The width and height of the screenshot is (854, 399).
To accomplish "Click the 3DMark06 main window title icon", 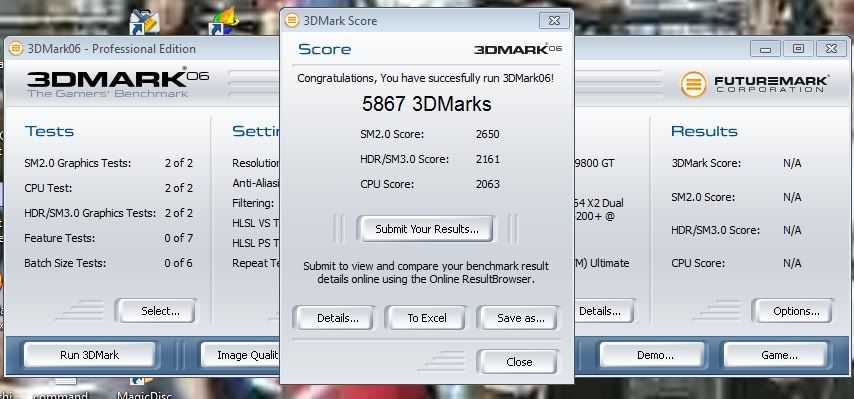I will point(16,48).
